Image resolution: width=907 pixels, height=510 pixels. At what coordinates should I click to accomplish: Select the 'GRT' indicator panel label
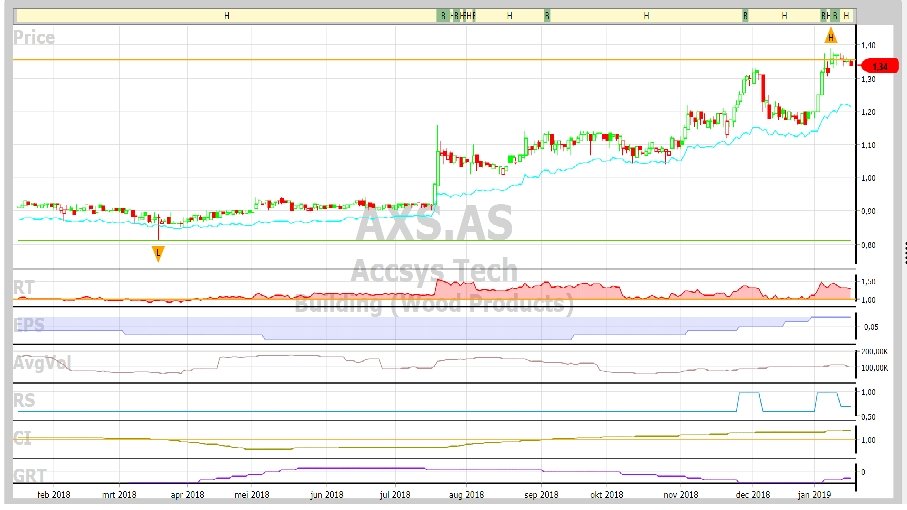coord(30,475)
